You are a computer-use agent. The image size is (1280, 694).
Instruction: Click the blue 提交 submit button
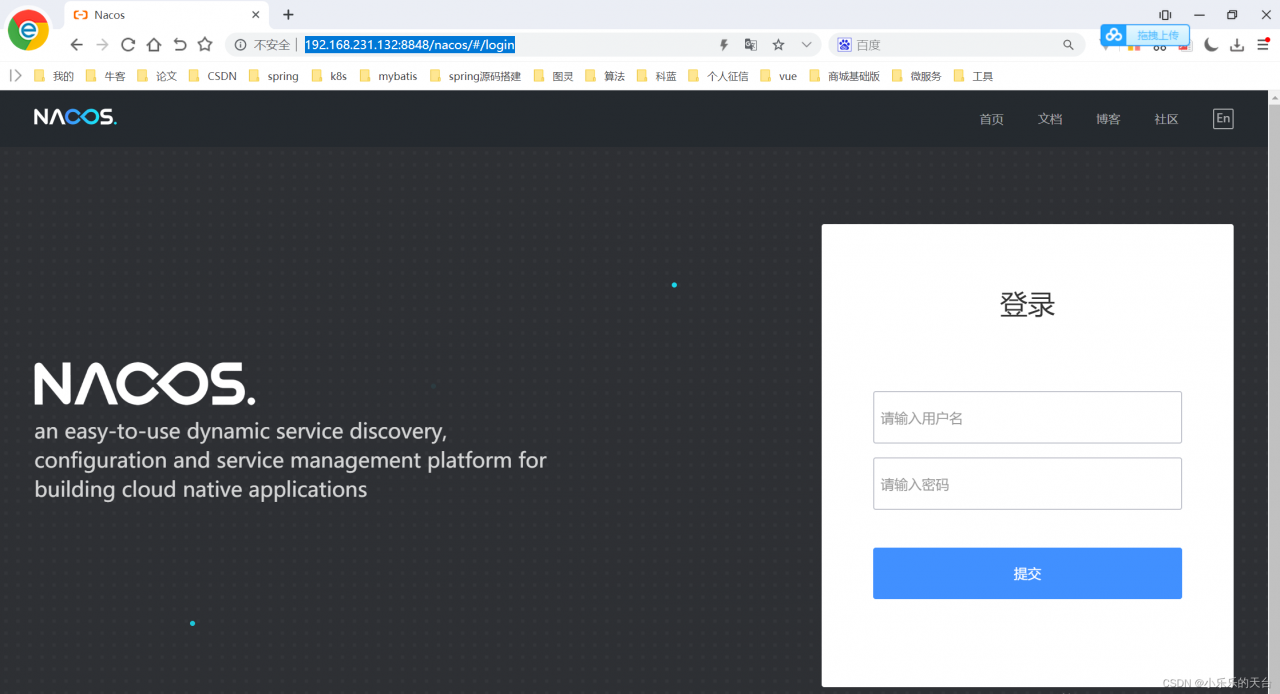[1027, 573]
